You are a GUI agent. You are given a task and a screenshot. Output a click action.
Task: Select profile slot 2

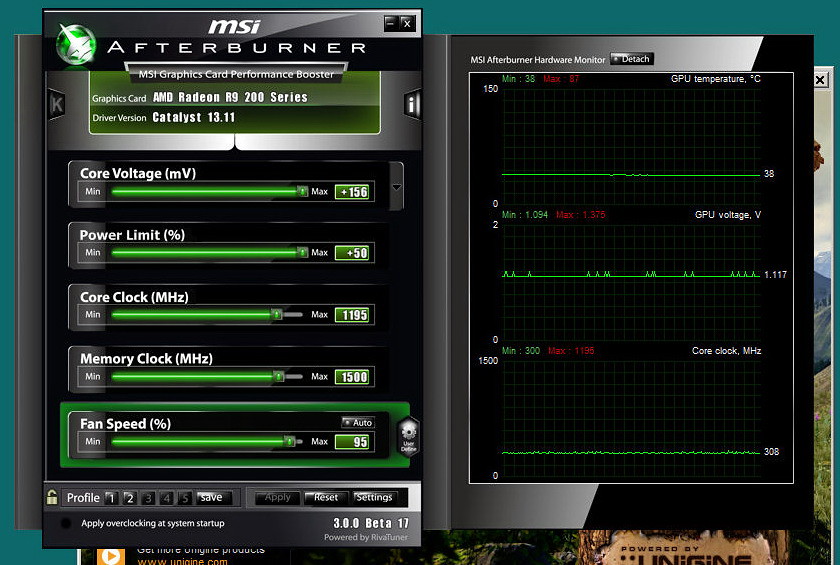[129, 498]
